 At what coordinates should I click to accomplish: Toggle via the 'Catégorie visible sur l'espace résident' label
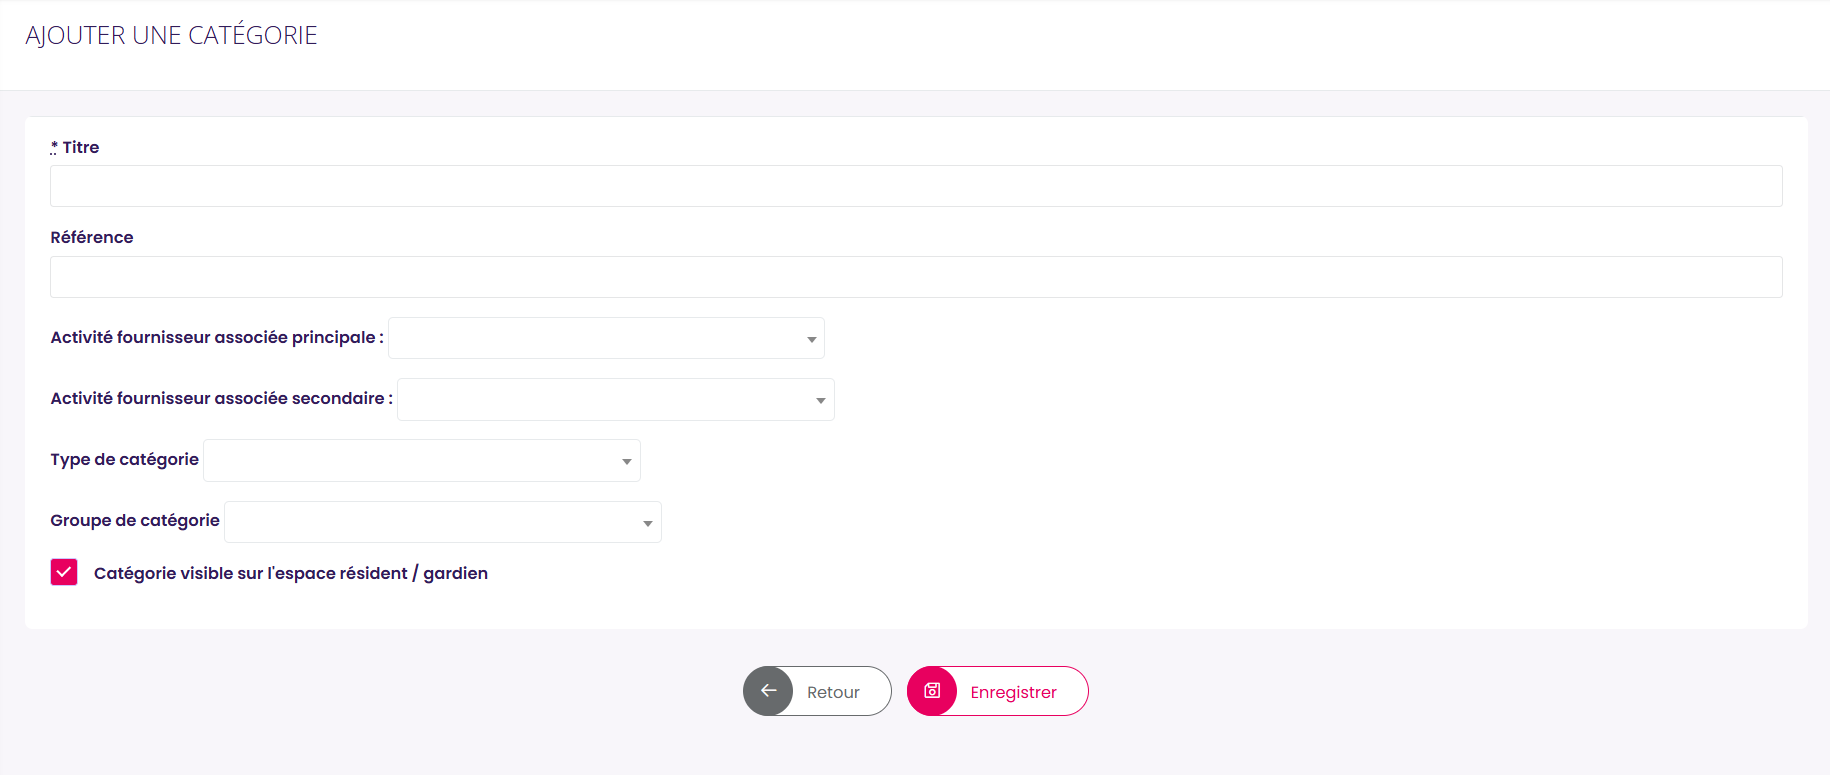point(291,573)
